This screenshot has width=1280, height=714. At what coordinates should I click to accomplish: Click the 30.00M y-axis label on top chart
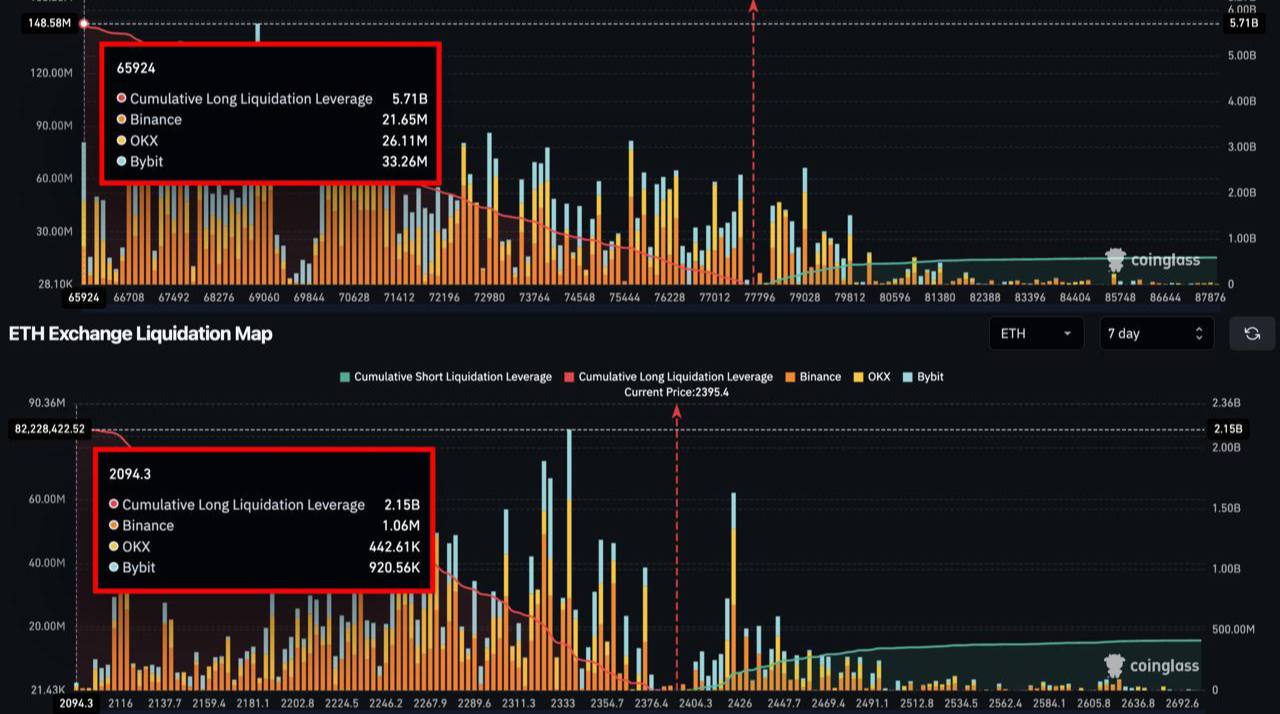pos(54,231)
